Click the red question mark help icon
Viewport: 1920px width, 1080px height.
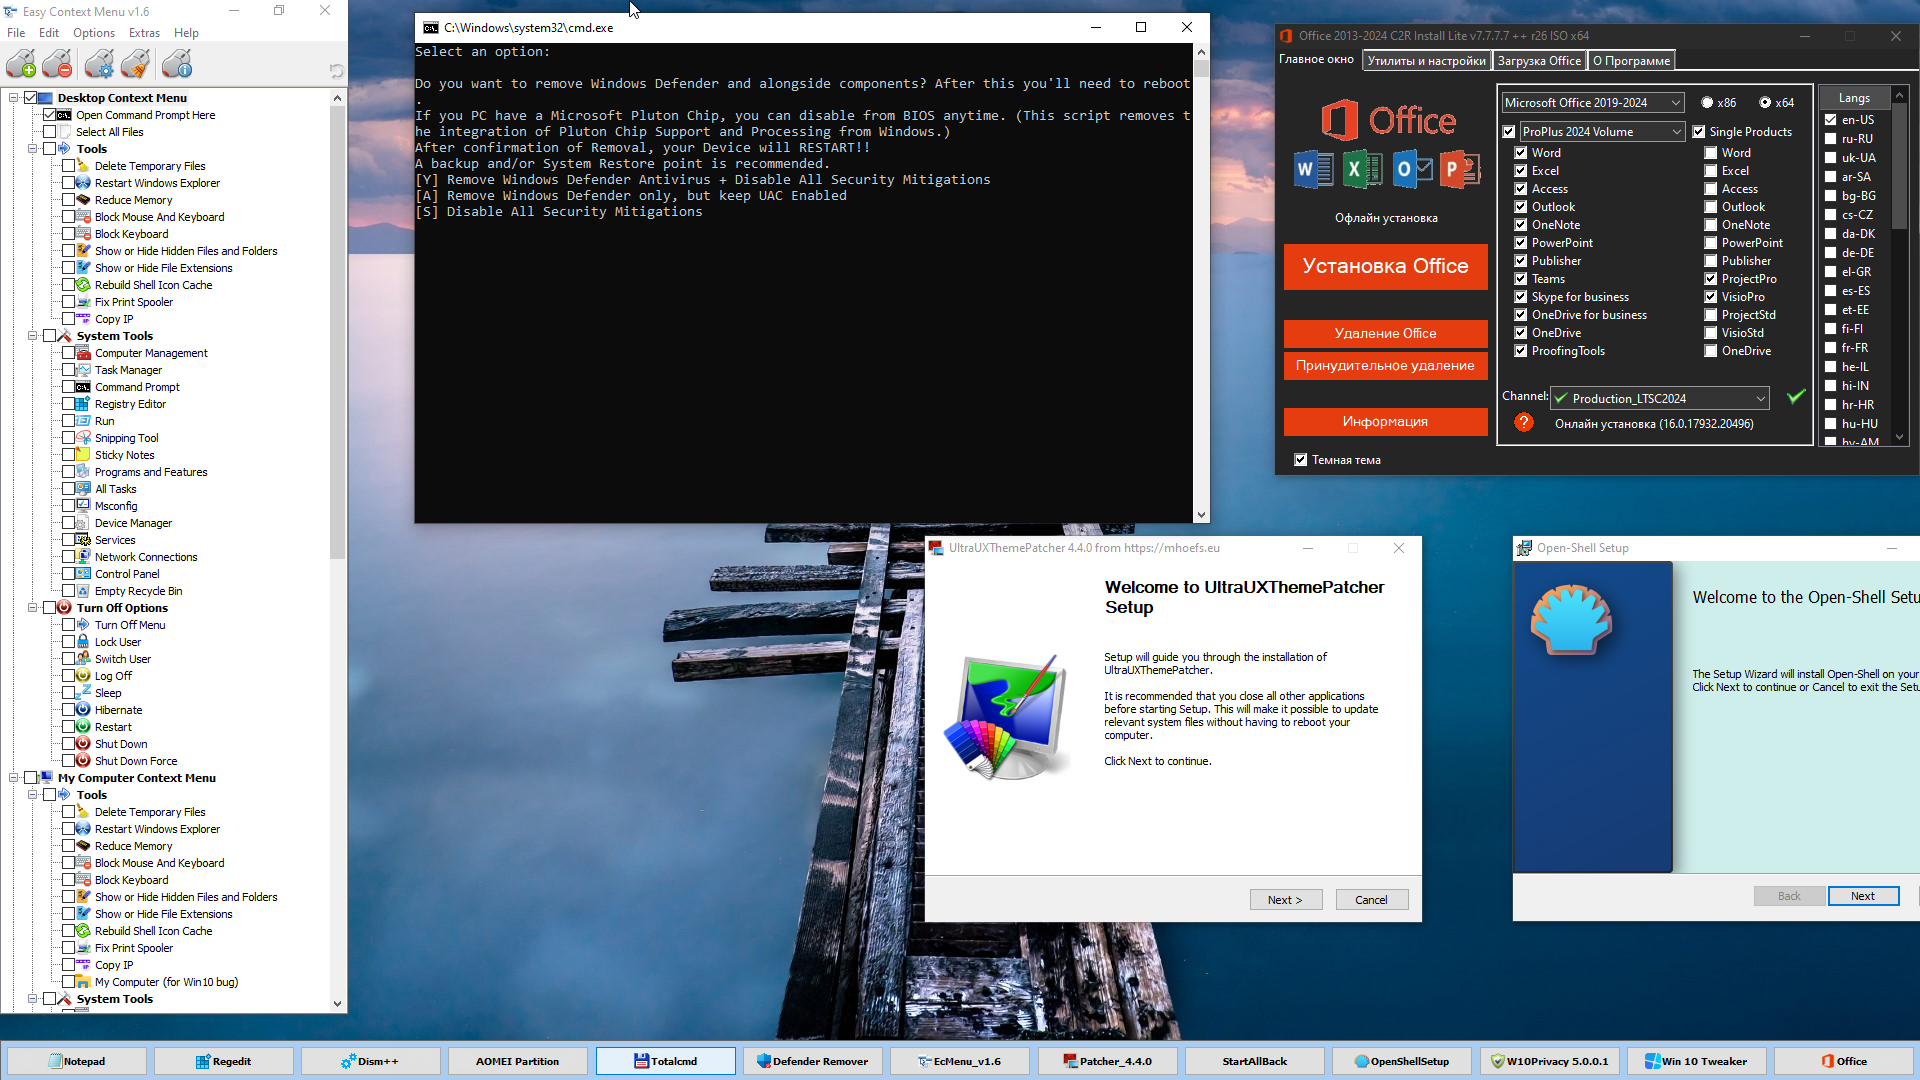click(1523, 423)
